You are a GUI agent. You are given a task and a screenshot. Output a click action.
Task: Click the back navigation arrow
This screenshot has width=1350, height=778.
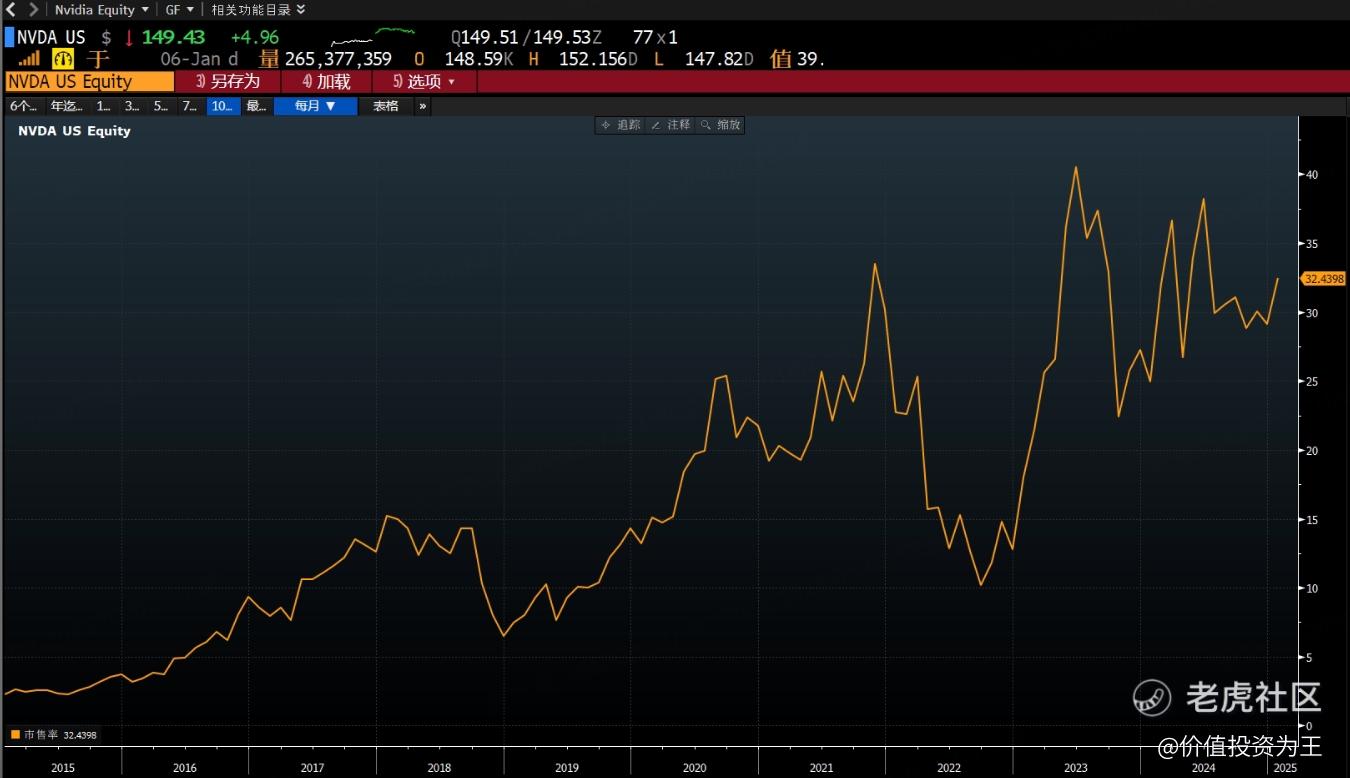(x=11, y=9)
